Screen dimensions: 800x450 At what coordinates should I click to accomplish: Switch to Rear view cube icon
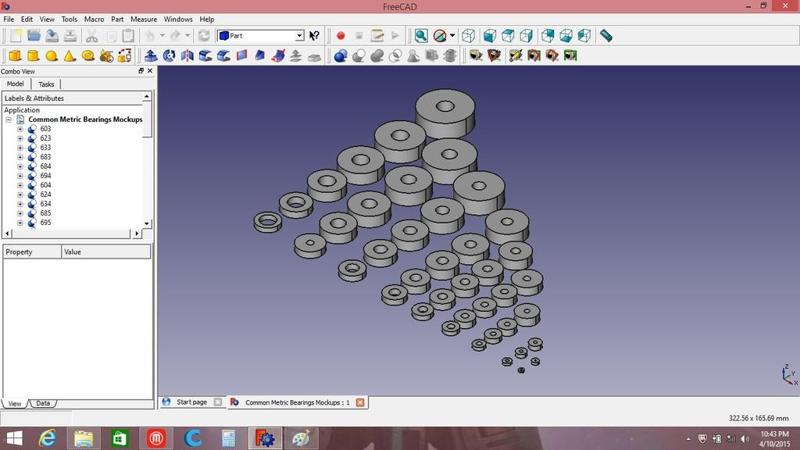(x=548, y=36)
